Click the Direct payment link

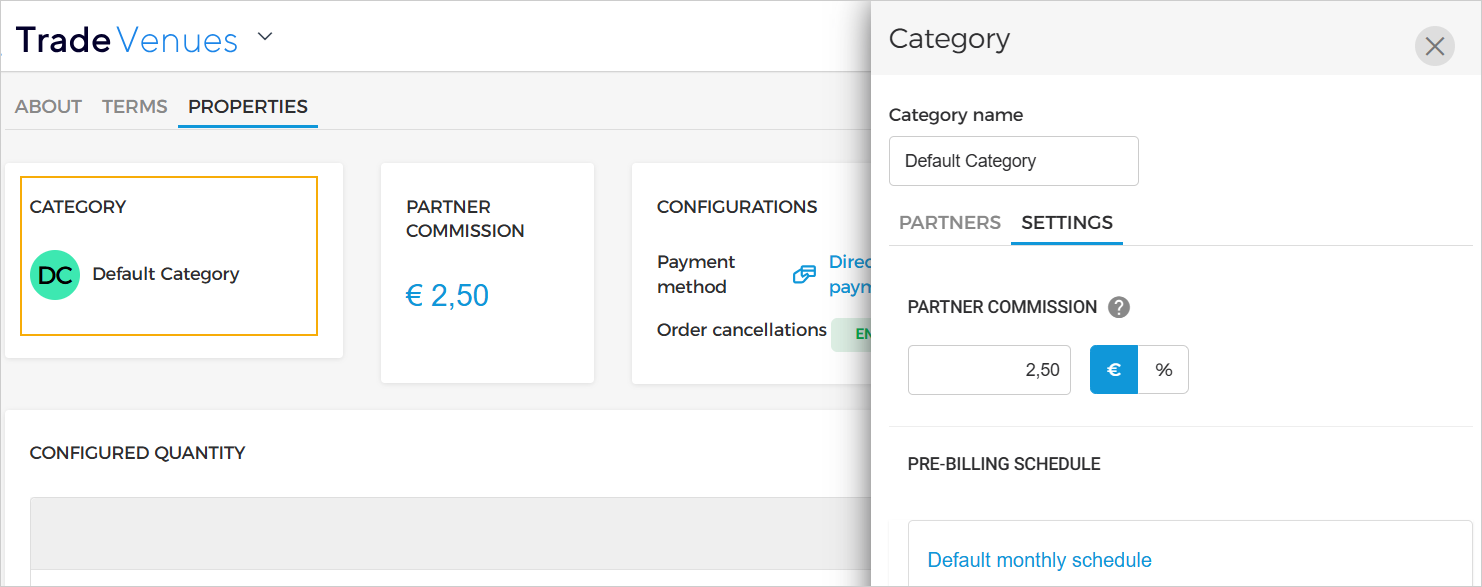[849, 274]
